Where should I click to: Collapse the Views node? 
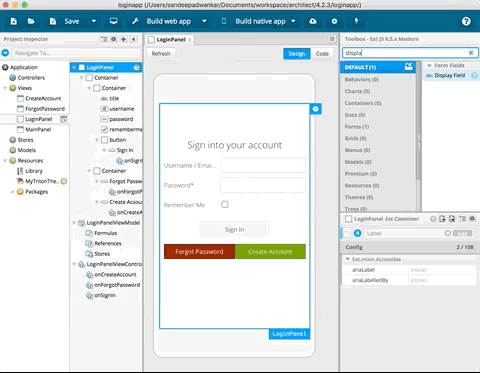(x=5, y=88)
